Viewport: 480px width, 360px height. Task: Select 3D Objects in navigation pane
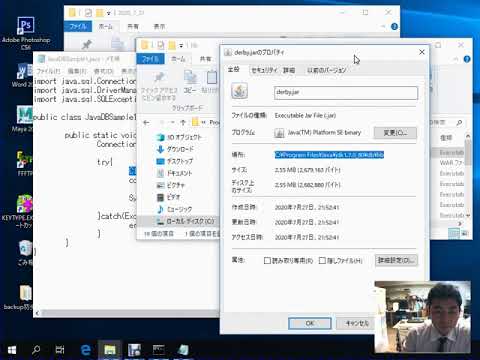179,137
